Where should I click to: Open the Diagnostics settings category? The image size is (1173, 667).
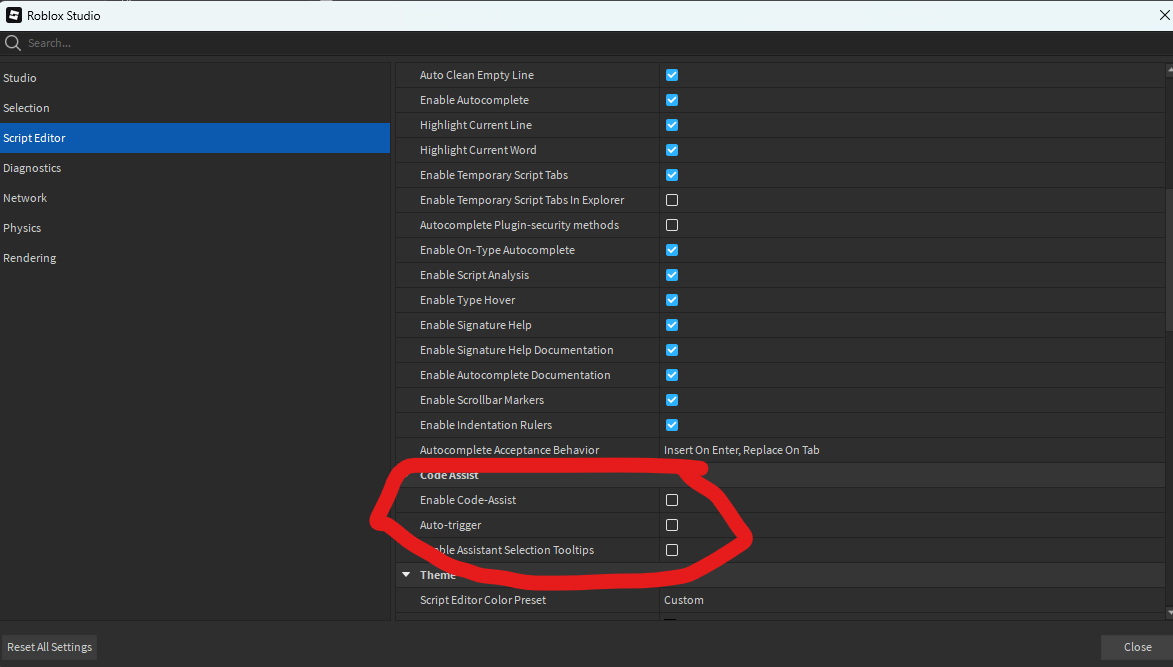point(195,167)
